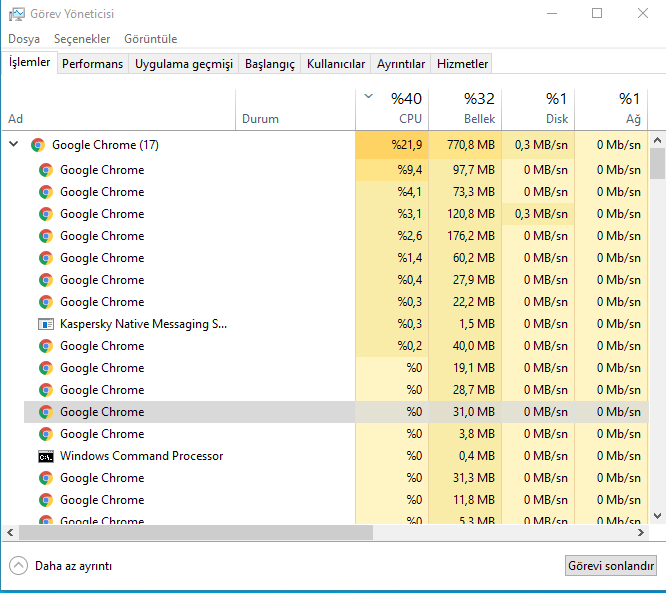Click the vertical scrollbar down arrow
This screenshot has height=593, width=666.
tap(657, 516)
